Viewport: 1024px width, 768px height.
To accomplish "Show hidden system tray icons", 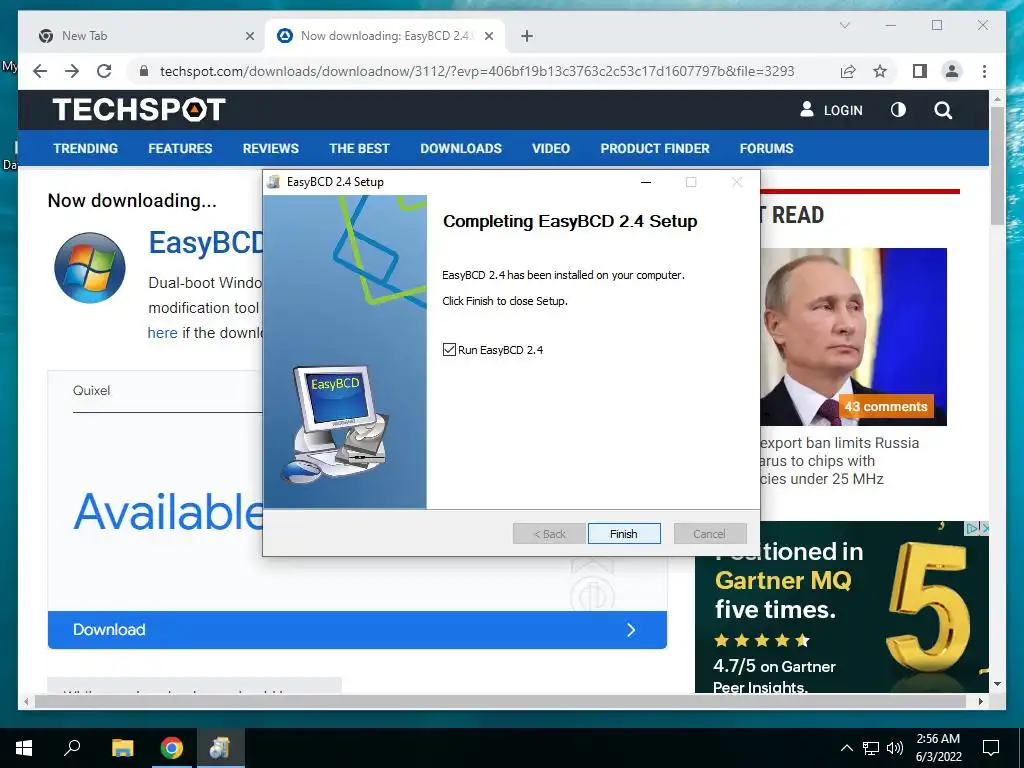I will click(x=846, y=748).
